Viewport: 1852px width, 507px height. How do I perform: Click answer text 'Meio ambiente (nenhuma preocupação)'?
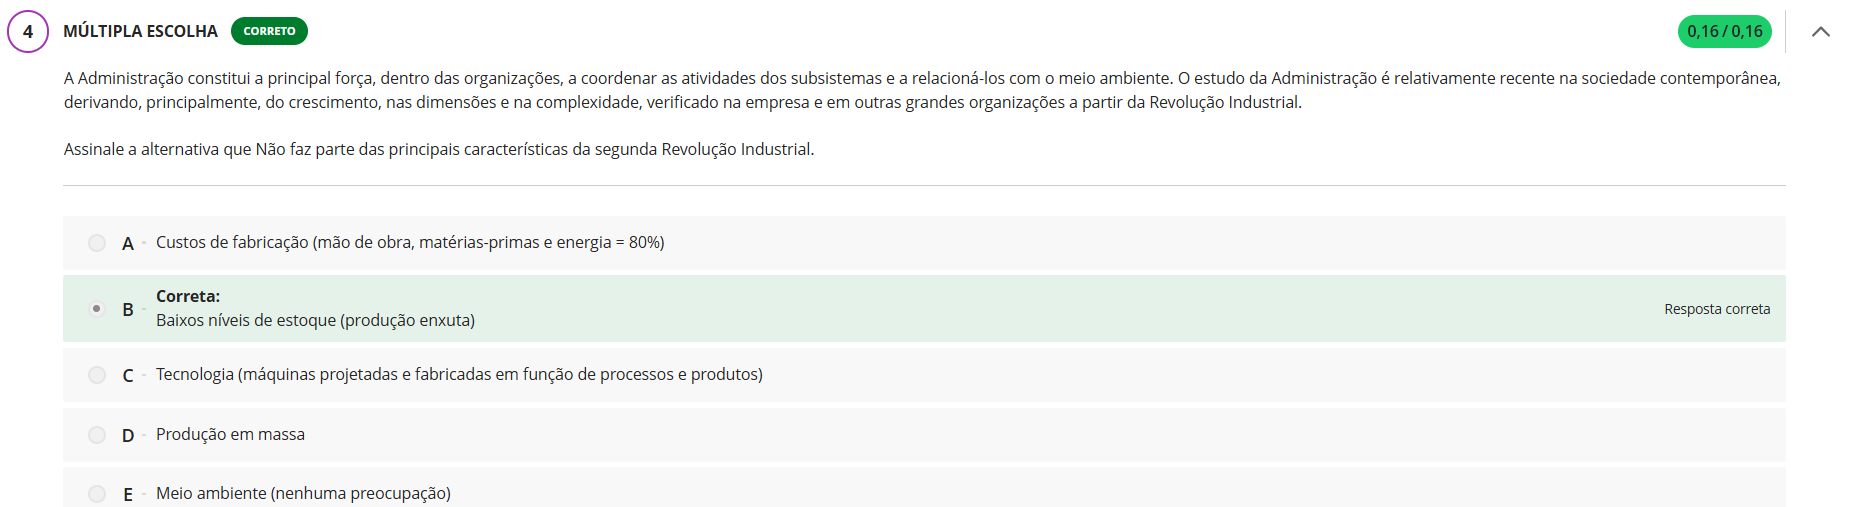(303, 494)
